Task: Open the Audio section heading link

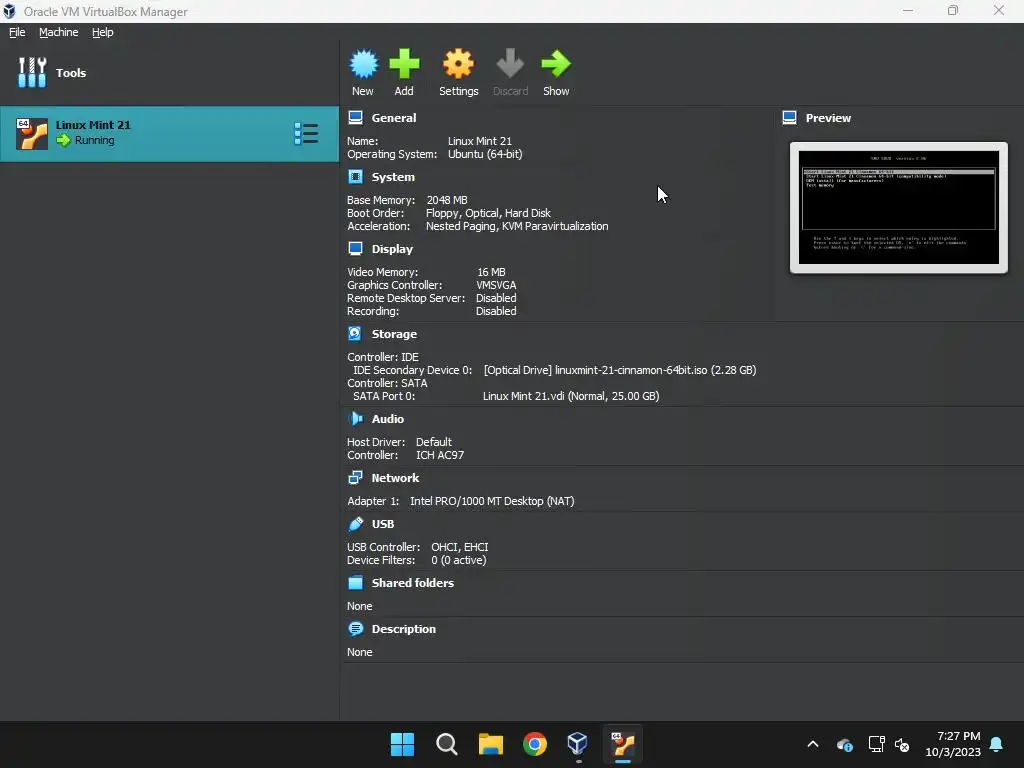Action: coord(388,419)
